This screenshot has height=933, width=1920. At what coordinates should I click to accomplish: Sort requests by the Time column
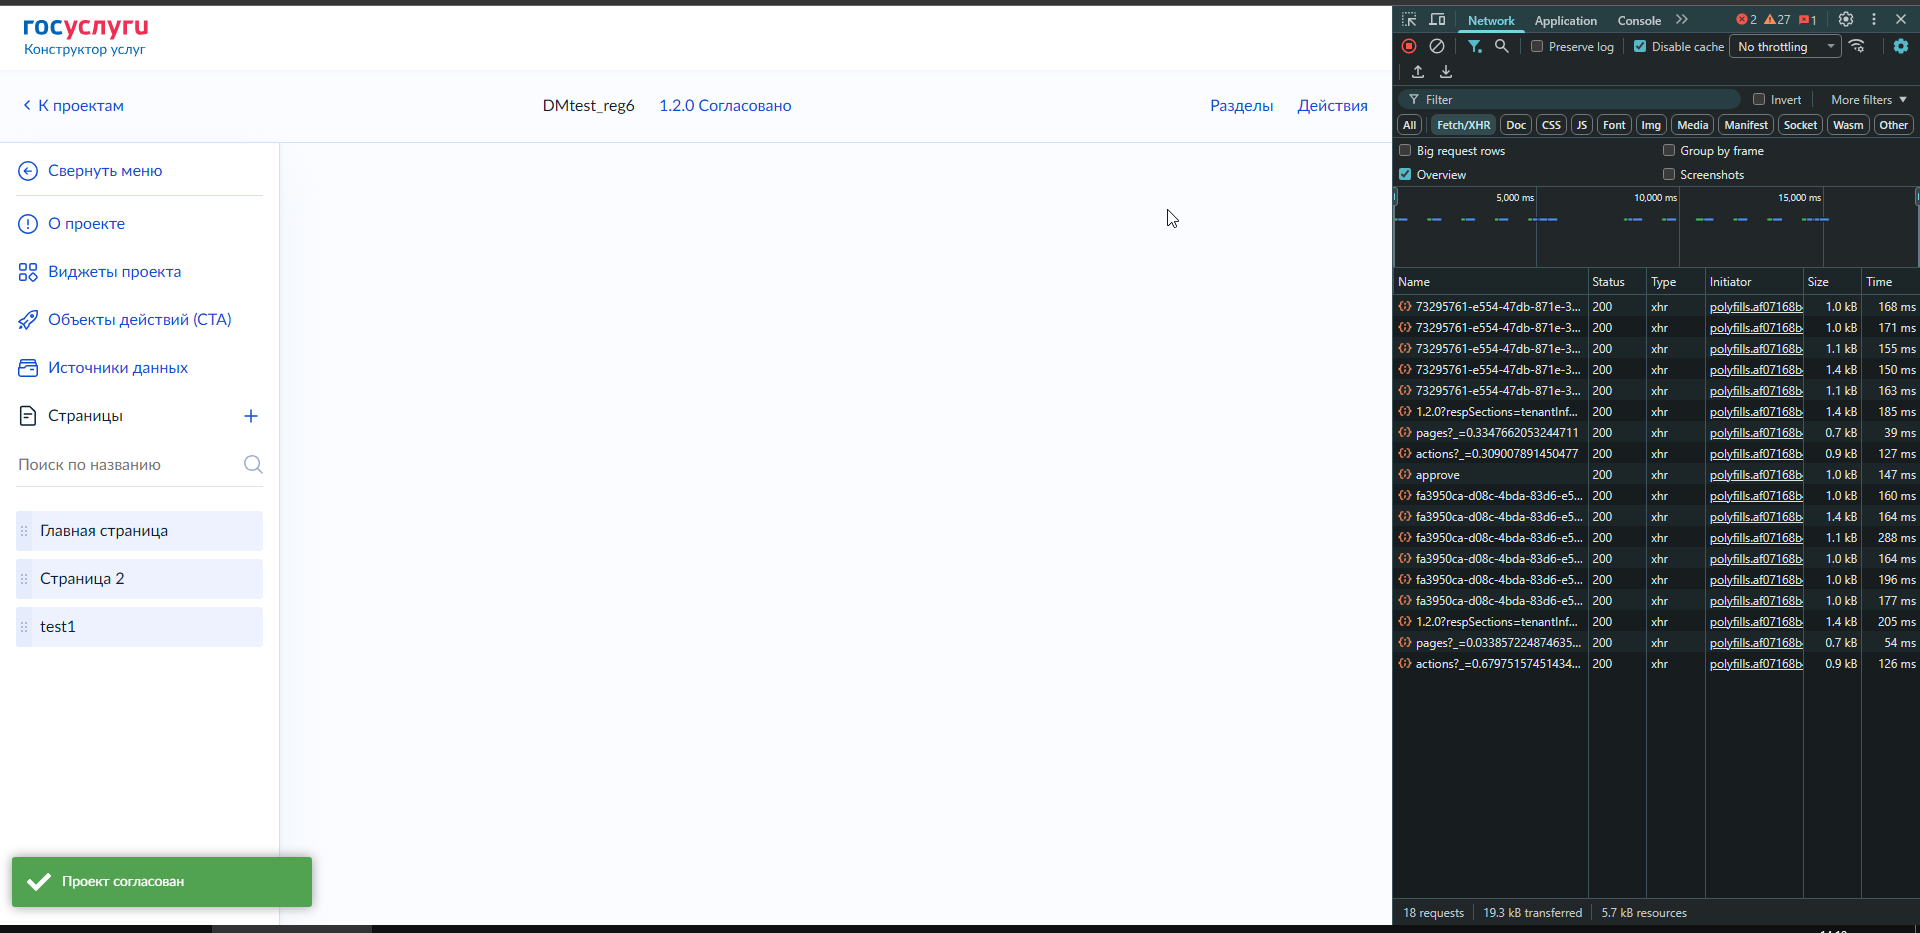click(x=1889, y=282)
